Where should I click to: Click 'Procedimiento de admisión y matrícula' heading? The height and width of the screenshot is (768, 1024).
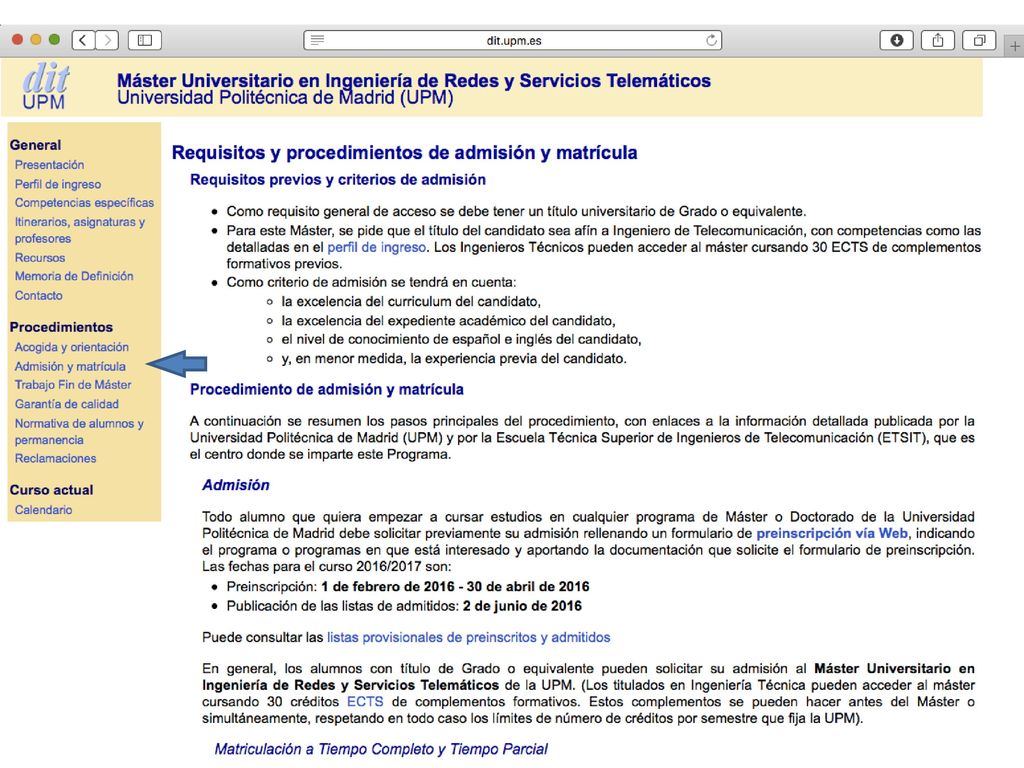pos(327,389)
